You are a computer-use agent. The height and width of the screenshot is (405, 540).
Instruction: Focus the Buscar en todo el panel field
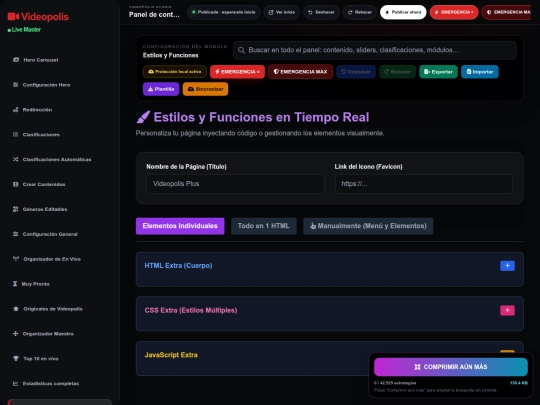click(375, 50)
